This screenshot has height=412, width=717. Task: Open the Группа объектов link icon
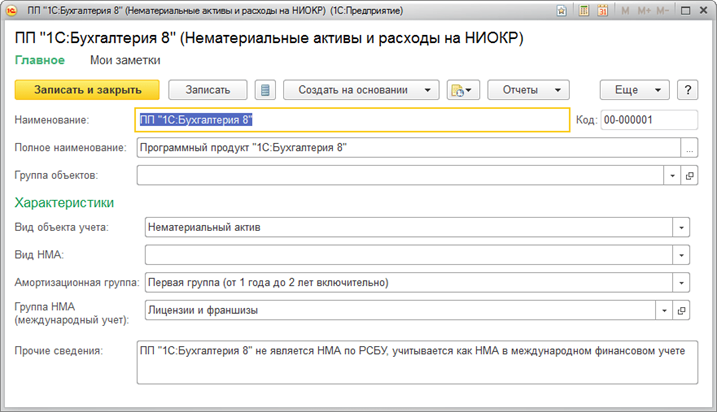[688, 175]
